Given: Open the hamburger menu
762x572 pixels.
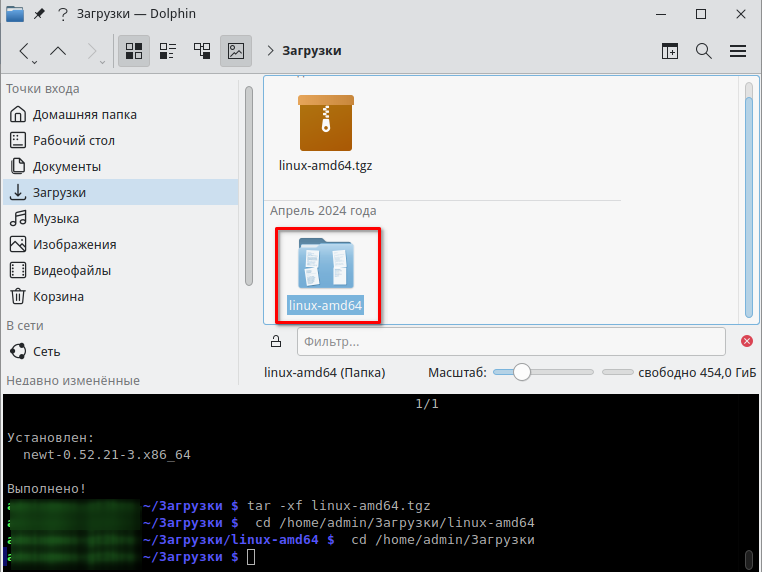Looking at the screenshot, I should (738, 51).
